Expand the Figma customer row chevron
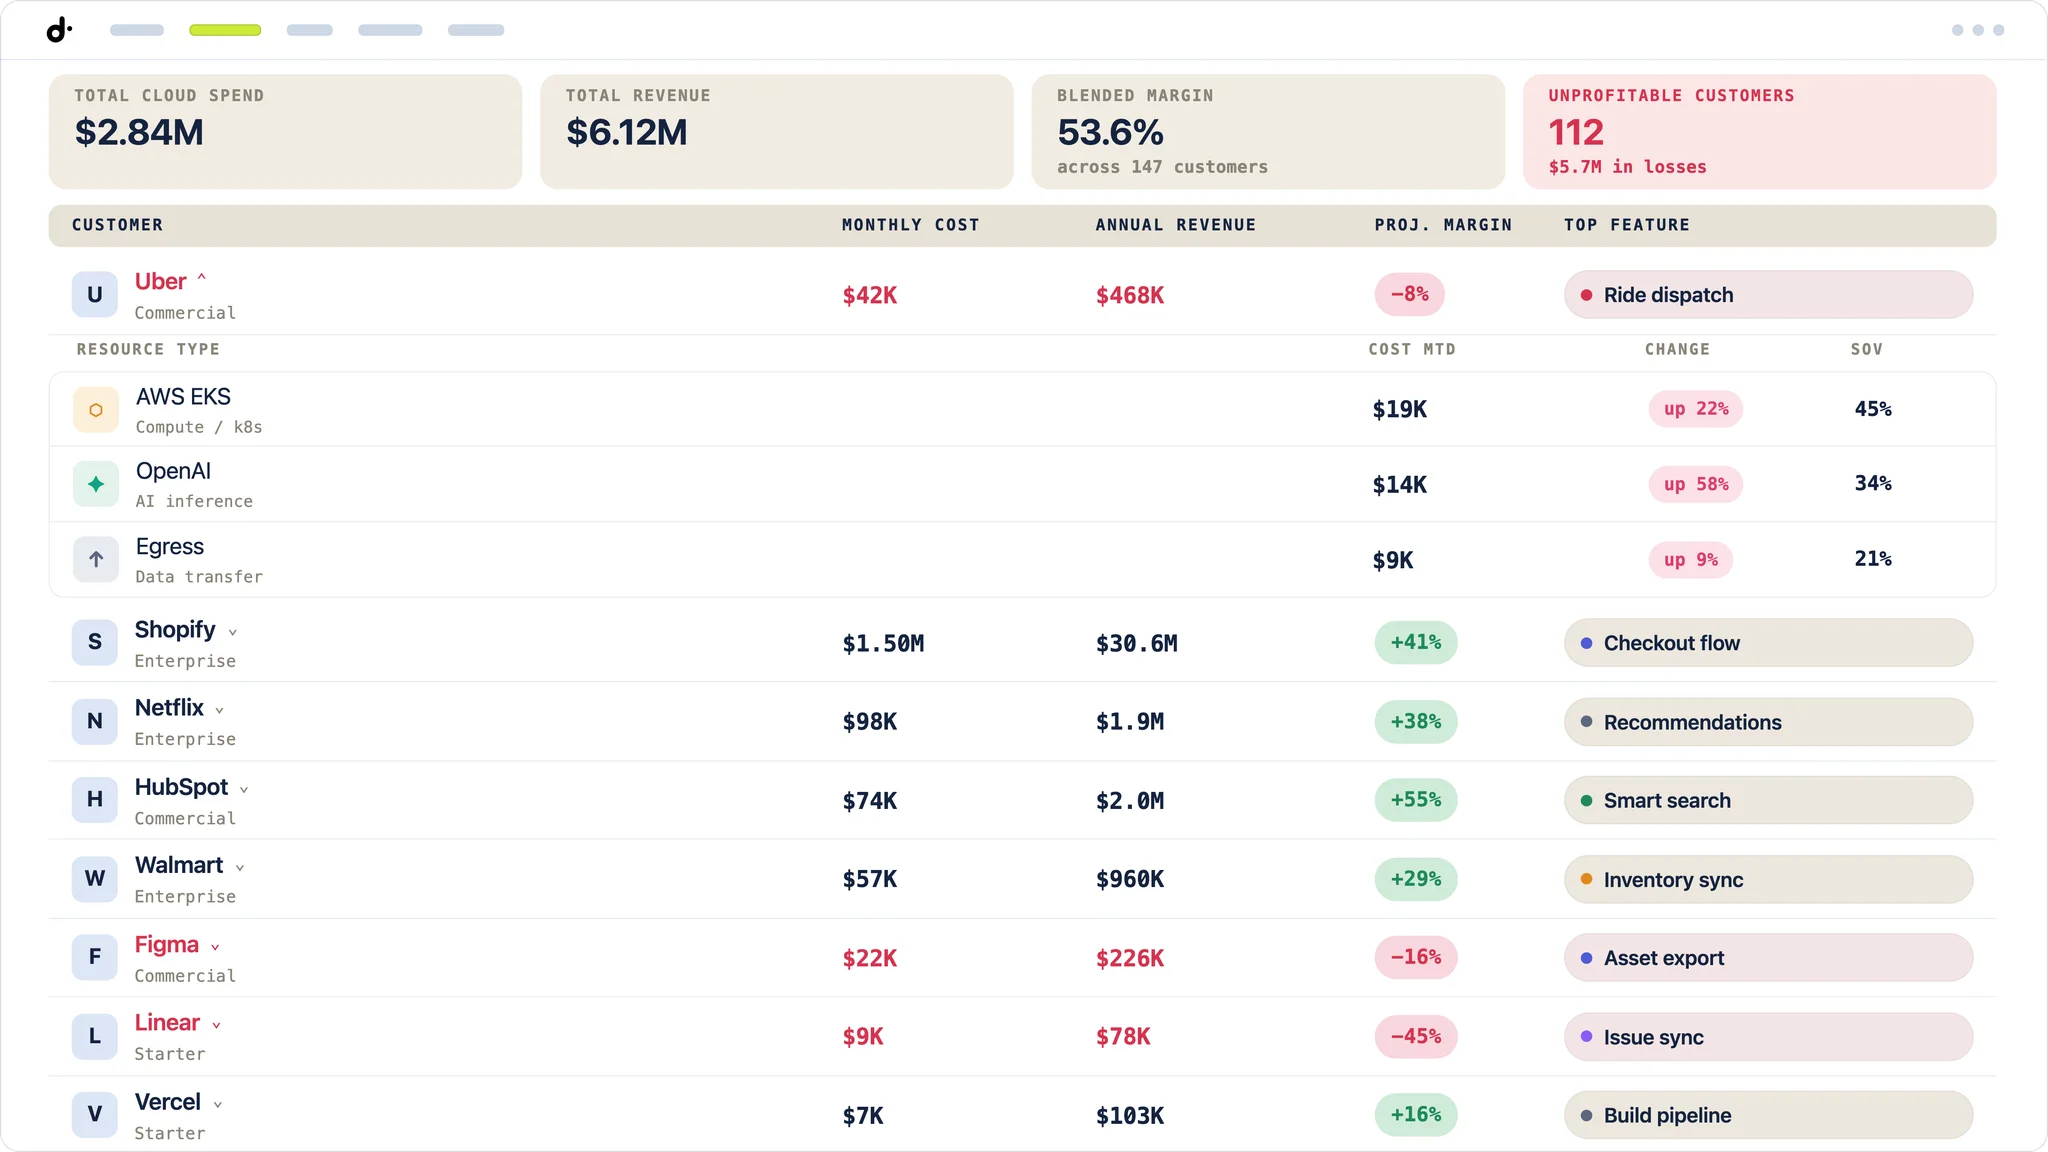2048x1152 pixels. [215, 947]
